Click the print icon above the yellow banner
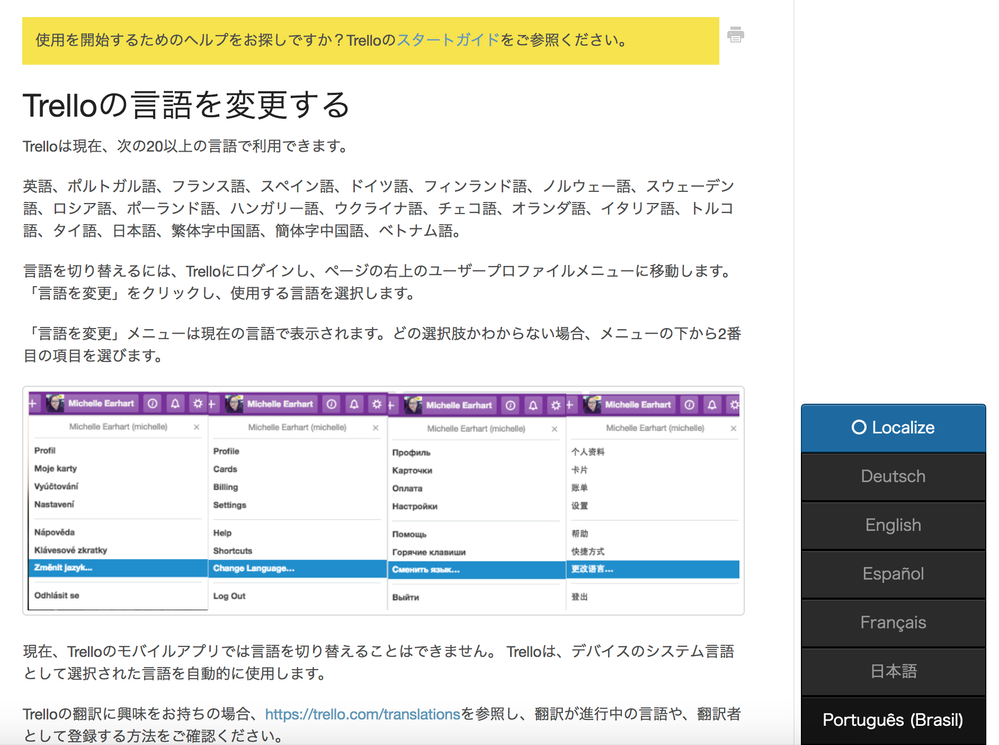This screenshot has width=999, height=745. pos(735,34)
